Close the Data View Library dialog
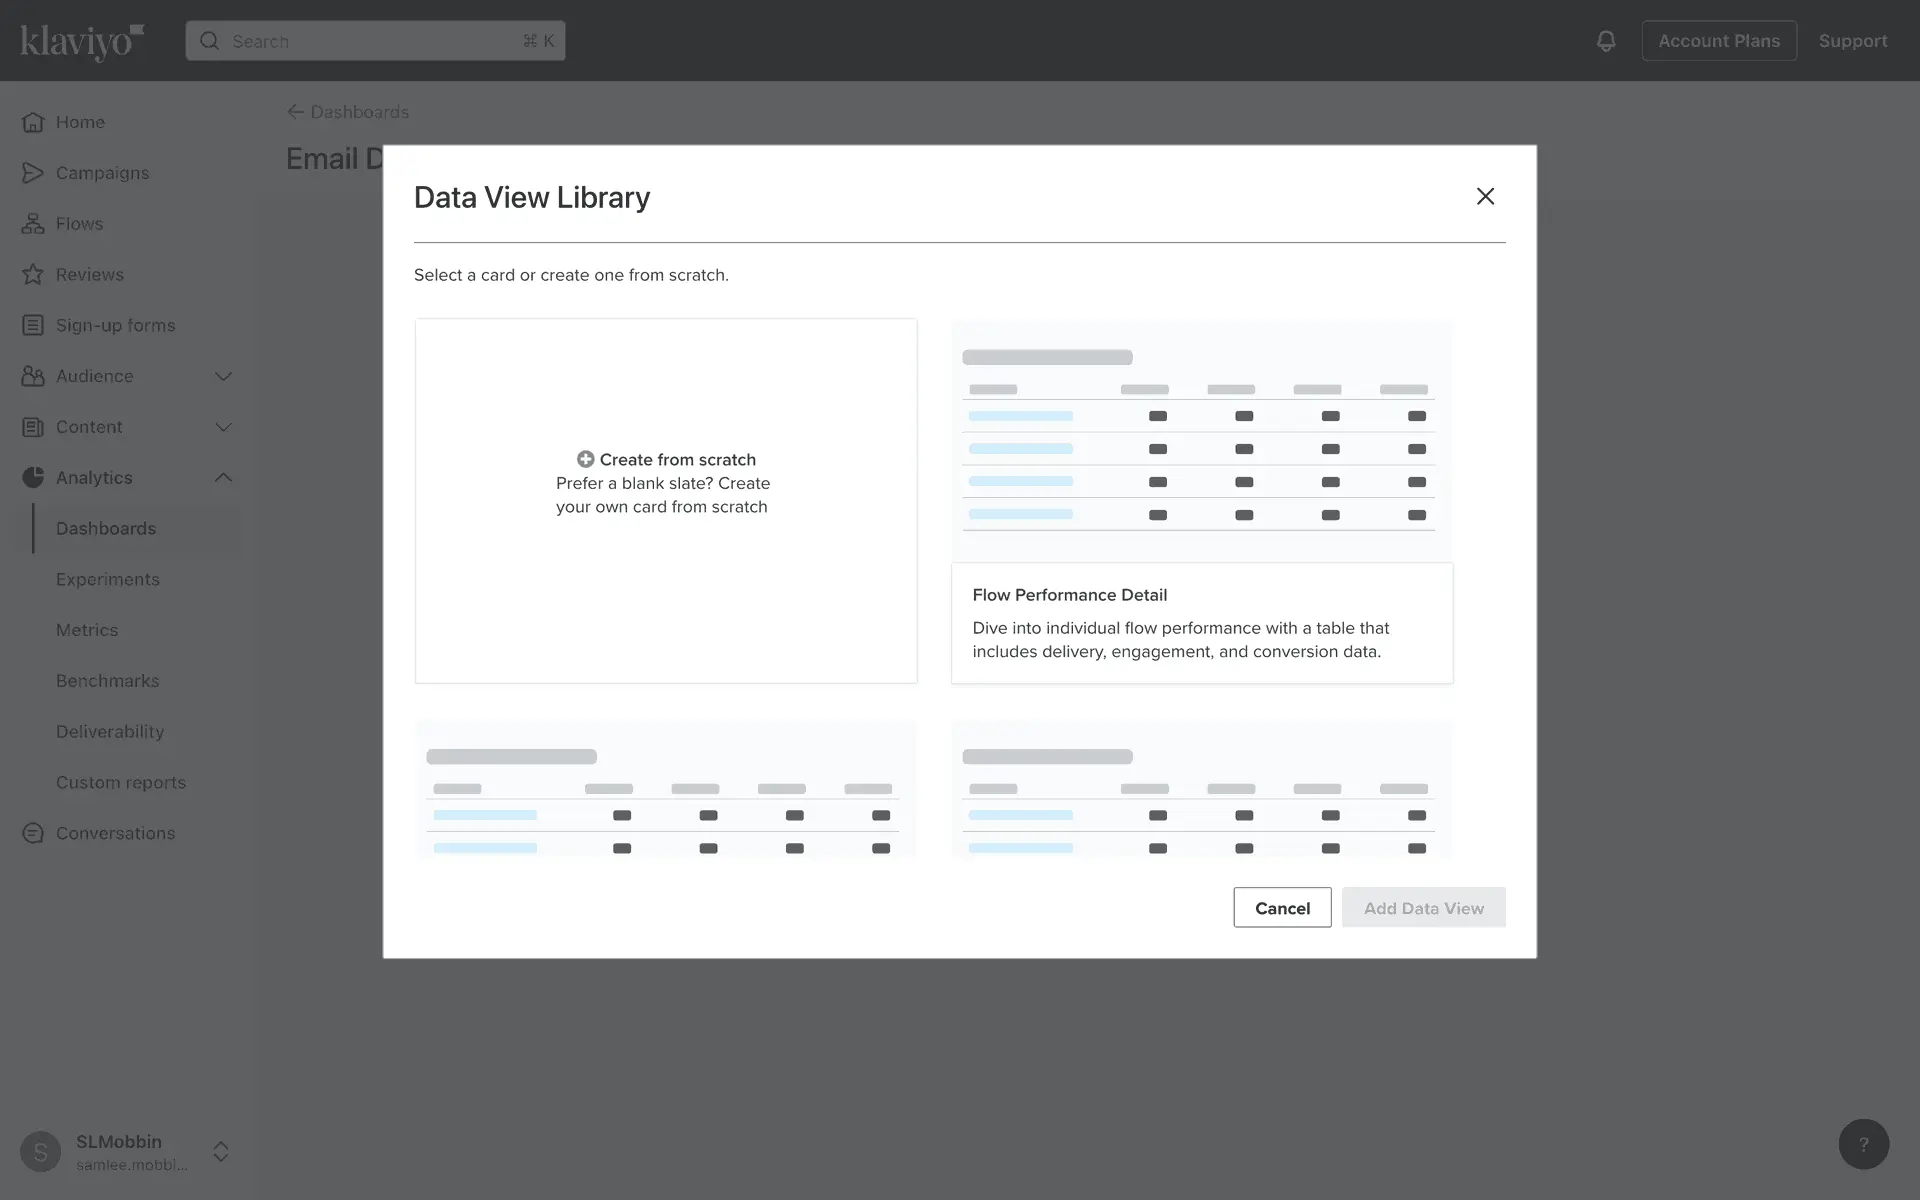Screen dimensions: 1920x1200 coord(1485,196)
